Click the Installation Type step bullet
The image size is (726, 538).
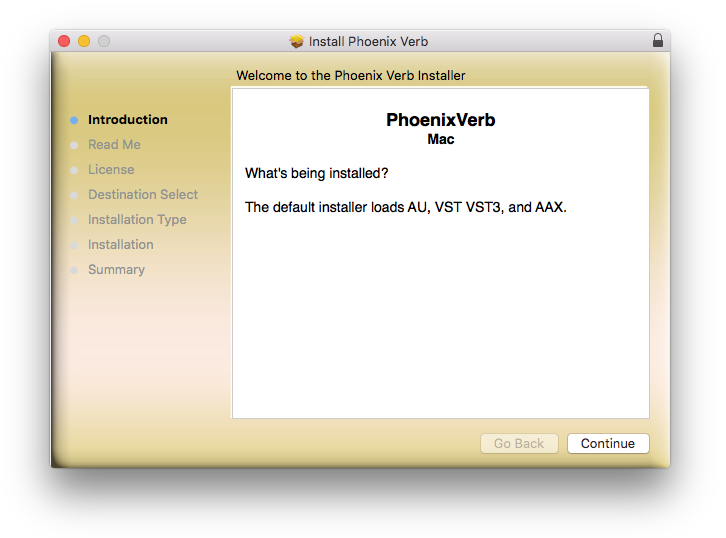click(74, 220)
